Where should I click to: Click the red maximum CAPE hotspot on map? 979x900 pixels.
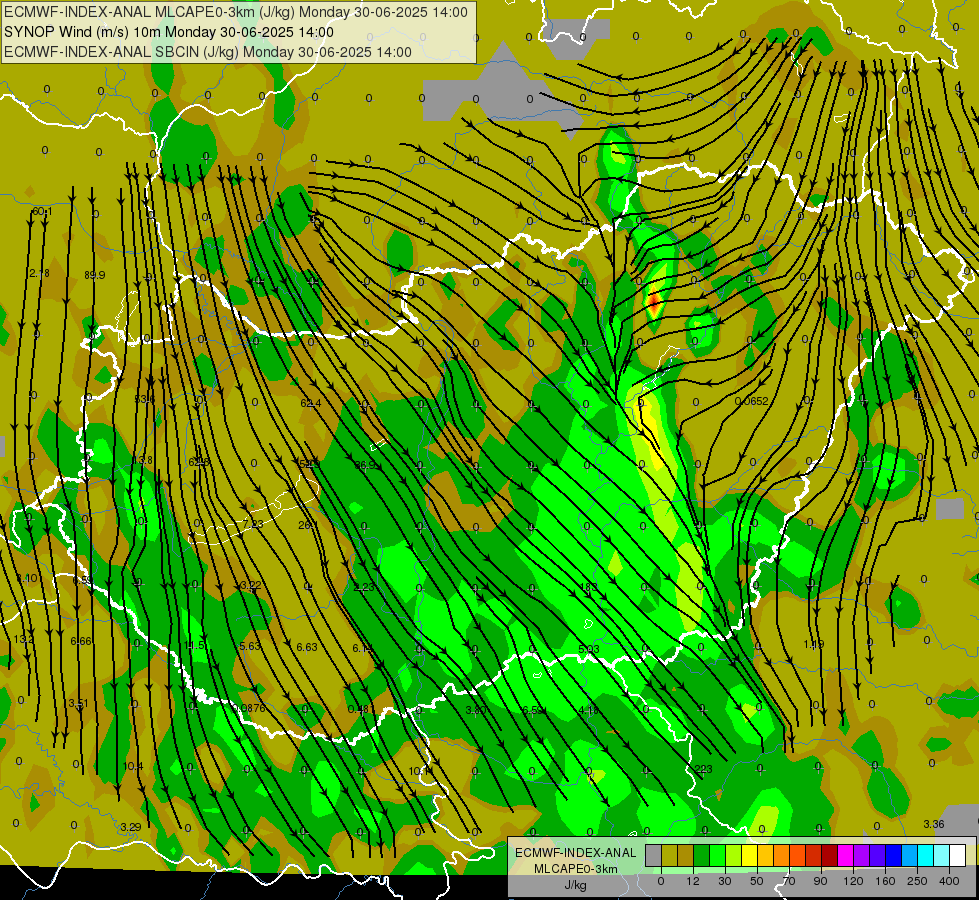click(x=654, y=303)
